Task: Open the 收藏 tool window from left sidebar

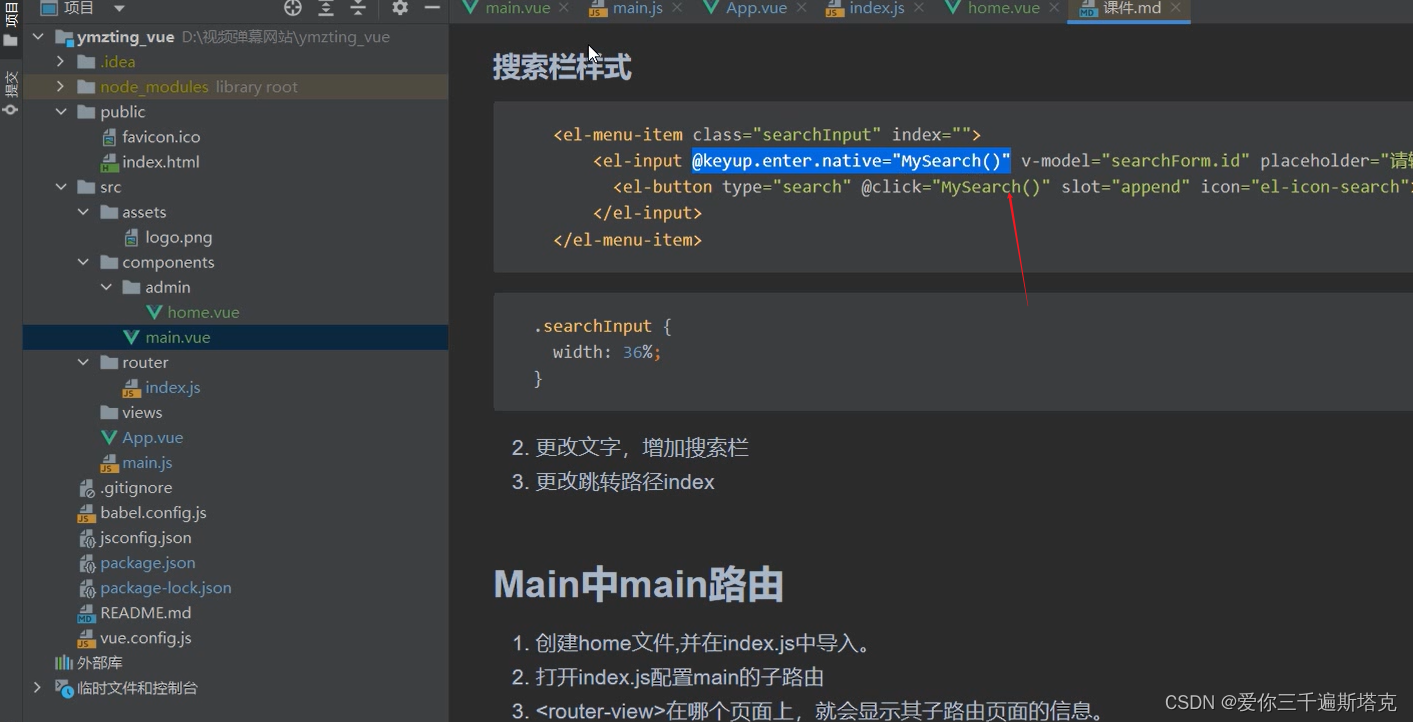Action: click(x=10, y=85)
